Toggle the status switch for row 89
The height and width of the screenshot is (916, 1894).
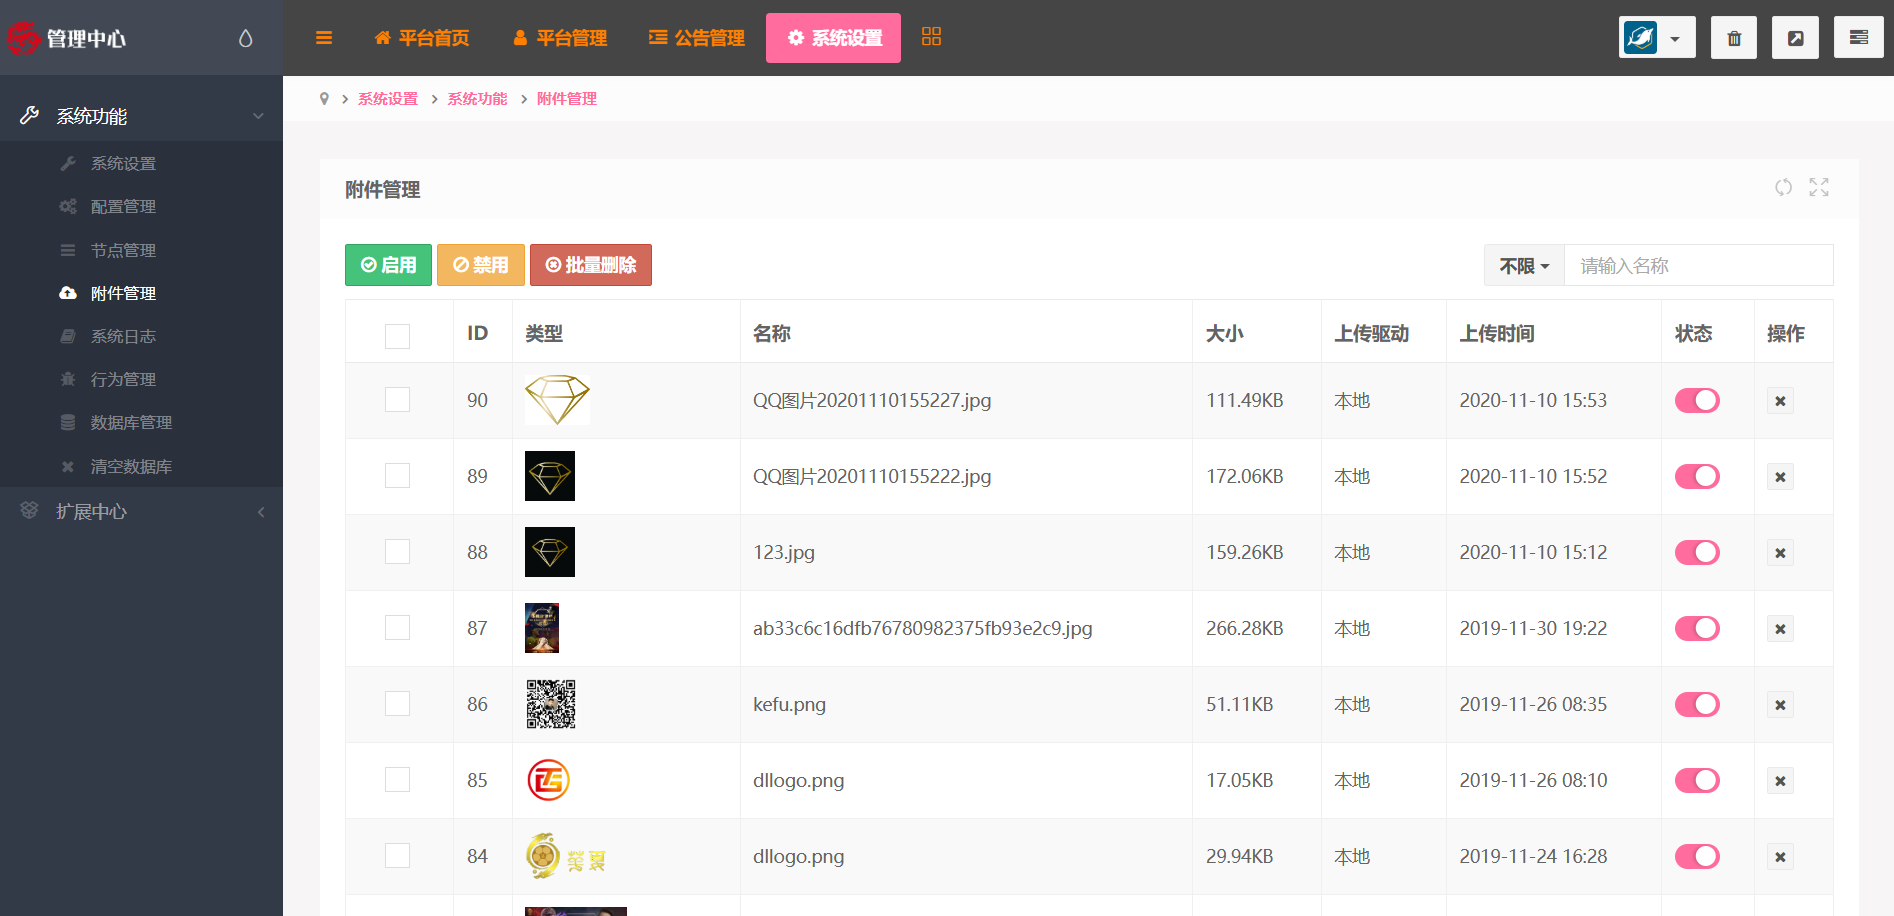pos(1697,476)
